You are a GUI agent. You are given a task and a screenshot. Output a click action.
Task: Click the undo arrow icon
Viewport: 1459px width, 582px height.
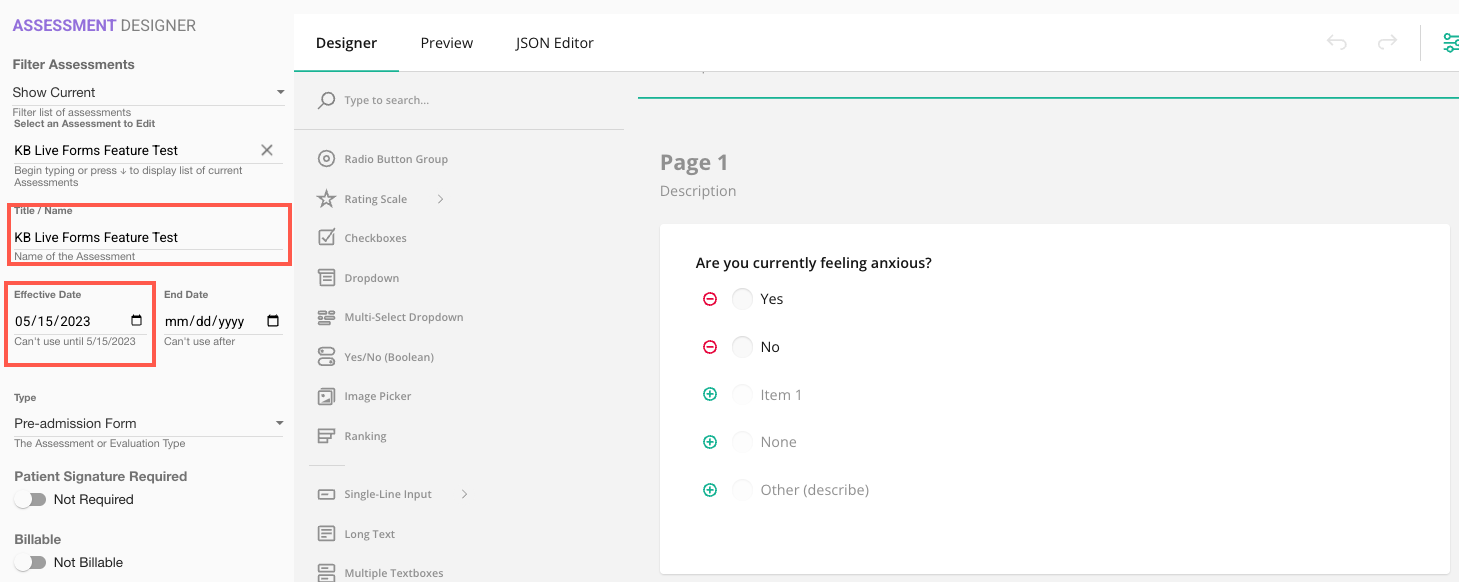(x=1336, y=42)
